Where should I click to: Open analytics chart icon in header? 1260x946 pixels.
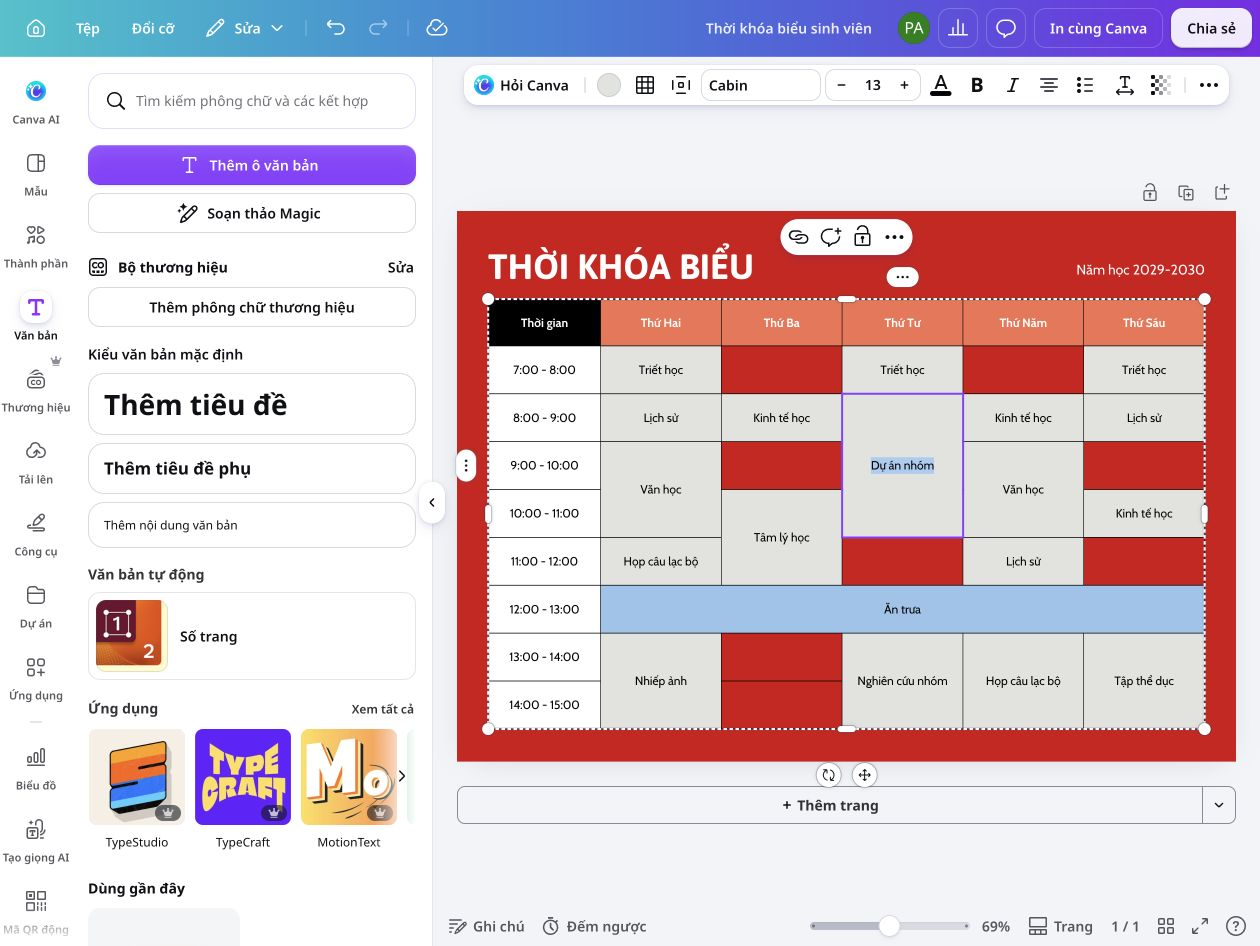958,28
